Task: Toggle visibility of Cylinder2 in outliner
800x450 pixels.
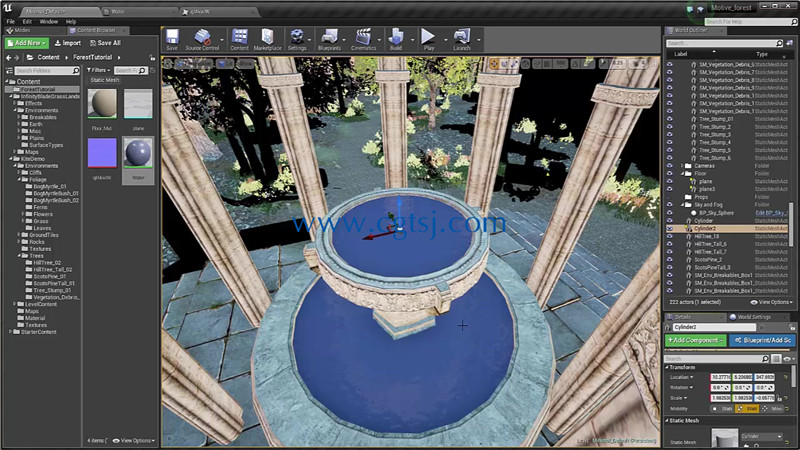Action: point(670,229)
